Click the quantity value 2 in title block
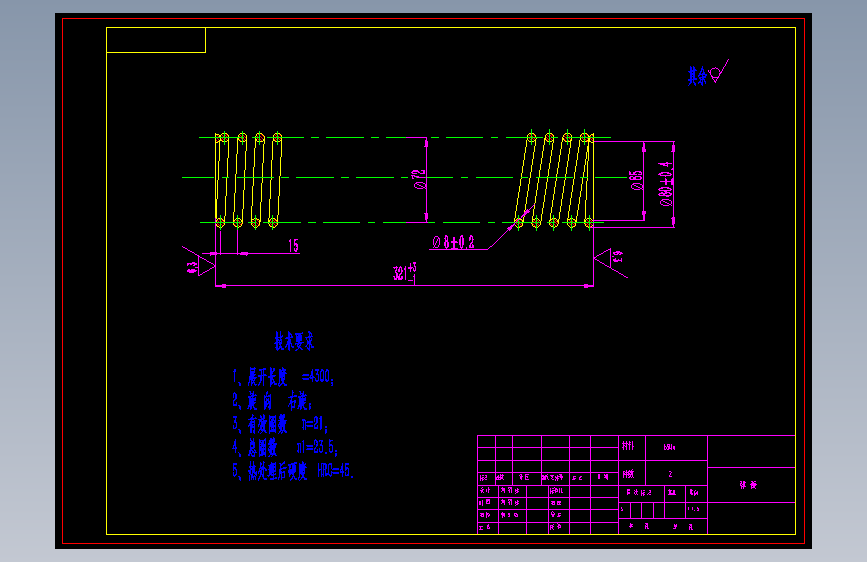Image resolution: width=867 pixels, height=562 pixels. tap(670, 474)
